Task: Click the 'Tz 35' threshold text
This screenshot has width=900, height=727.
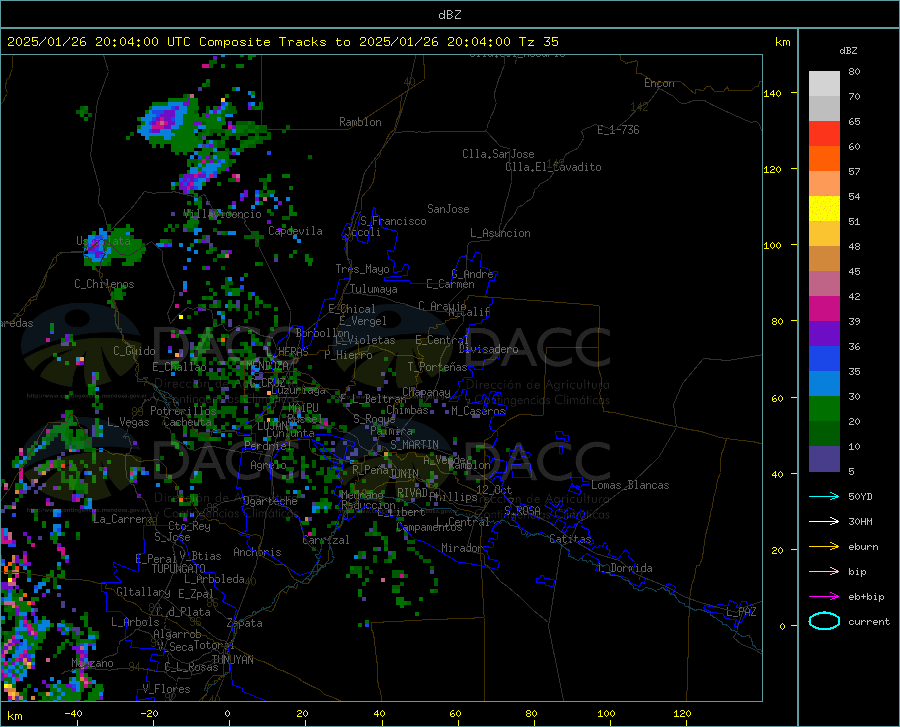Action: click(538, 42)
